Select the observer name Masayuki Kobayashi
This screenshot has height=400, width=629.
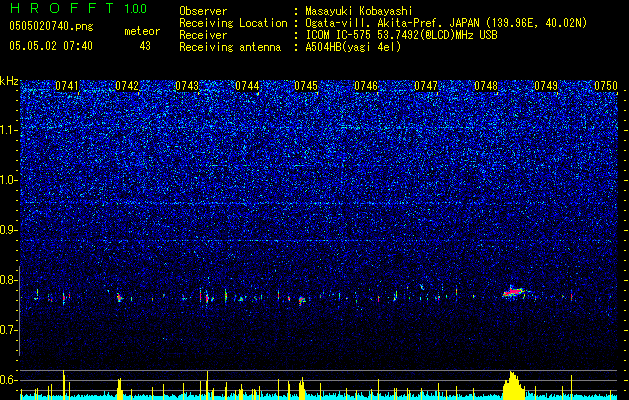[x=358, y=11]
